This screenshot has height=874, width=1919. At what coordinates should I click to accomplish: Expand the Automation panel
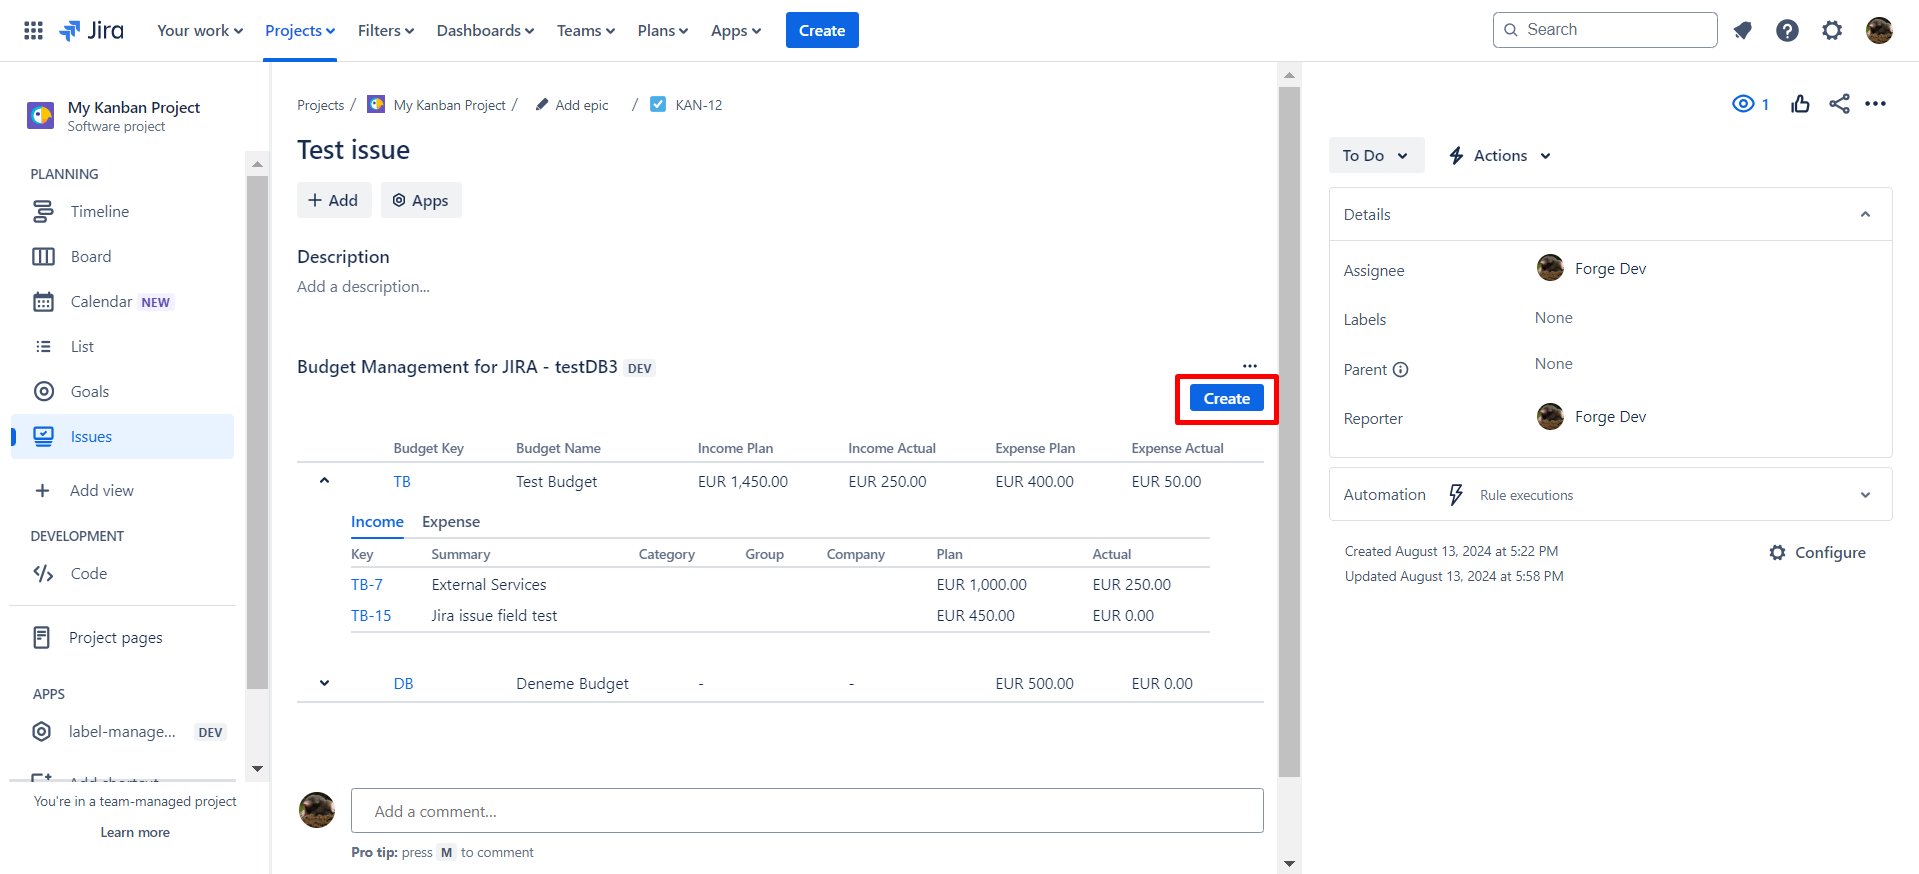point(1865,495)
